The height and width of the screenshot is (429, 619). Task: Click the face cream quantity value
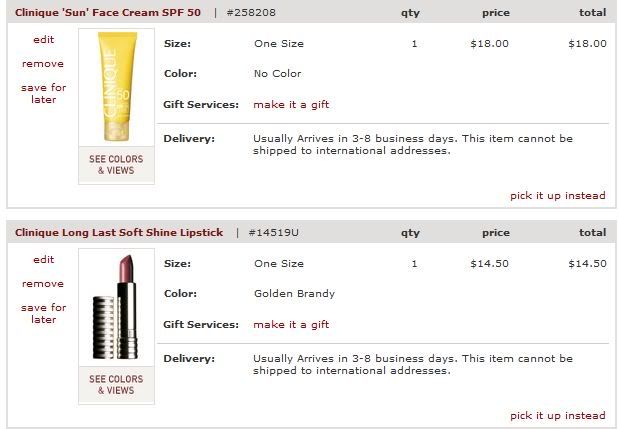(x=414, y=44)
